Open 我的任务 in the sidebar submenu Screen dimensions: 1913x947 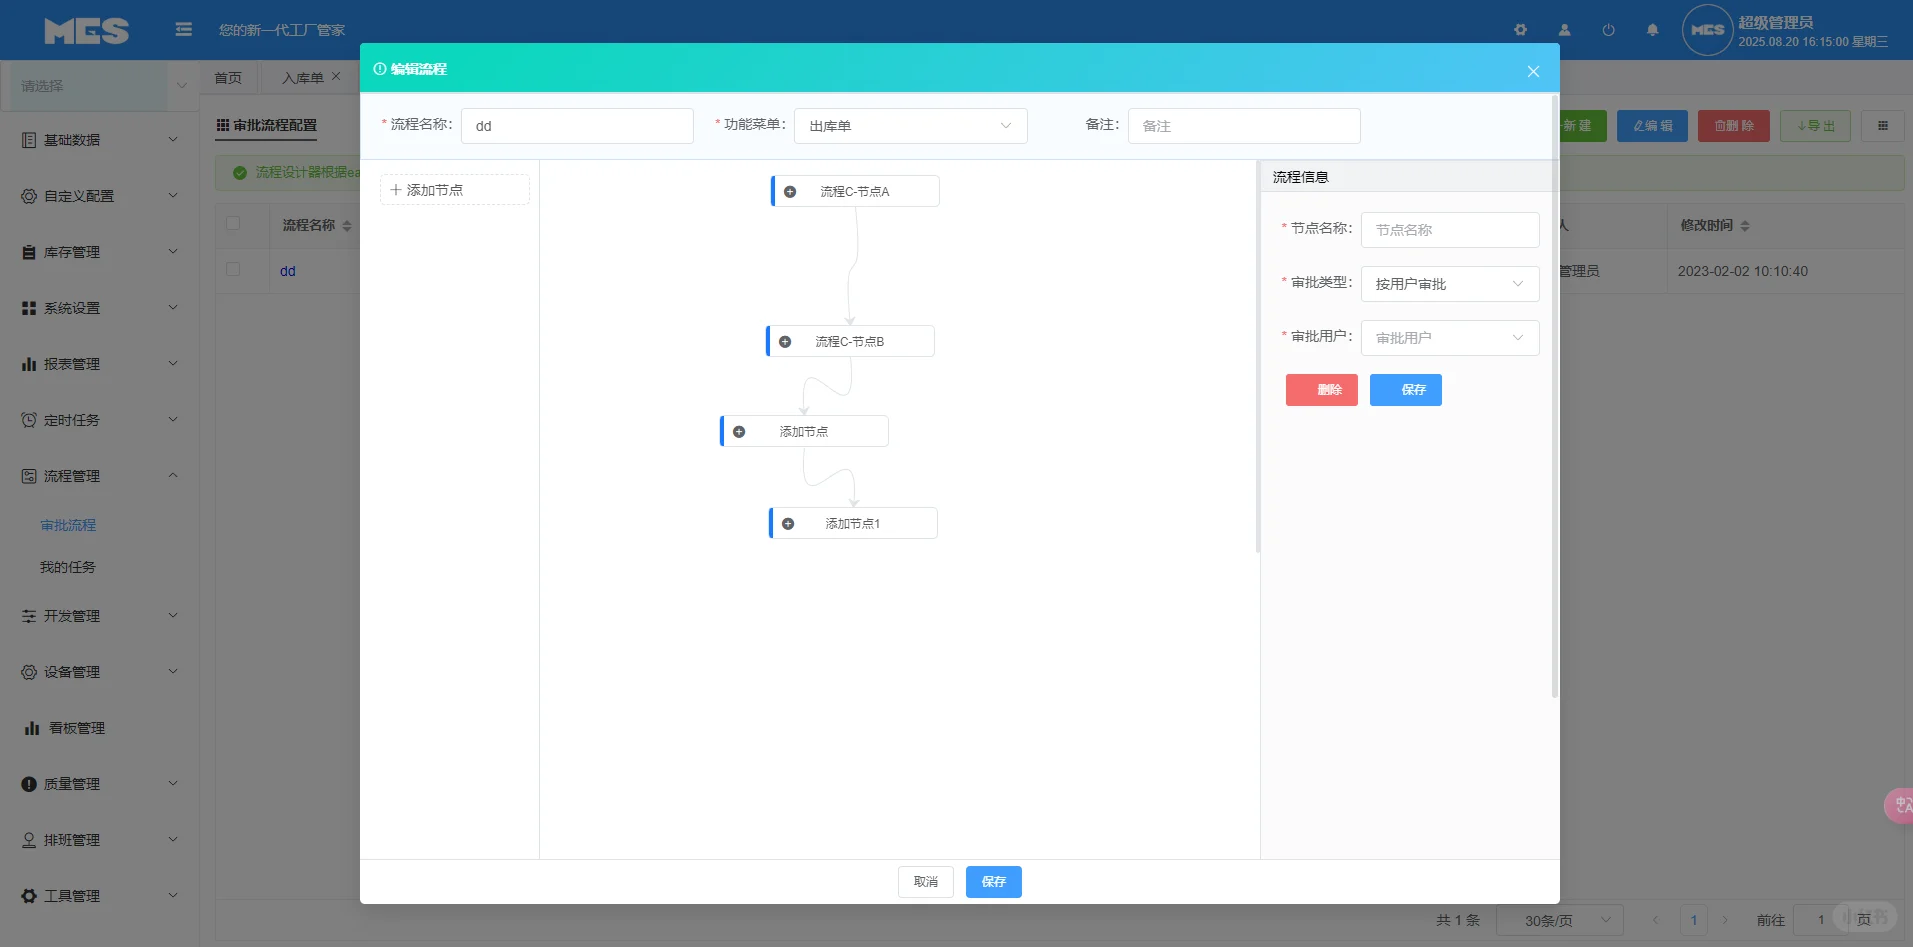click(68, 567)
